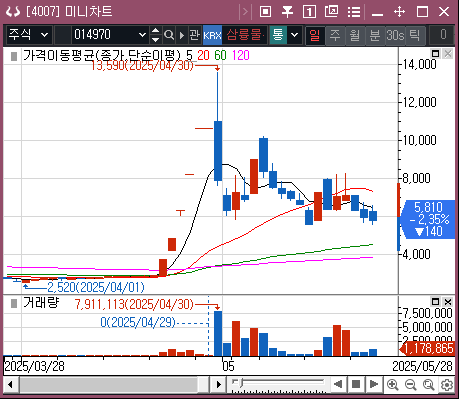
Task: Click the low price label 2,520(2025/04/01)
Action: pos(96,287)
